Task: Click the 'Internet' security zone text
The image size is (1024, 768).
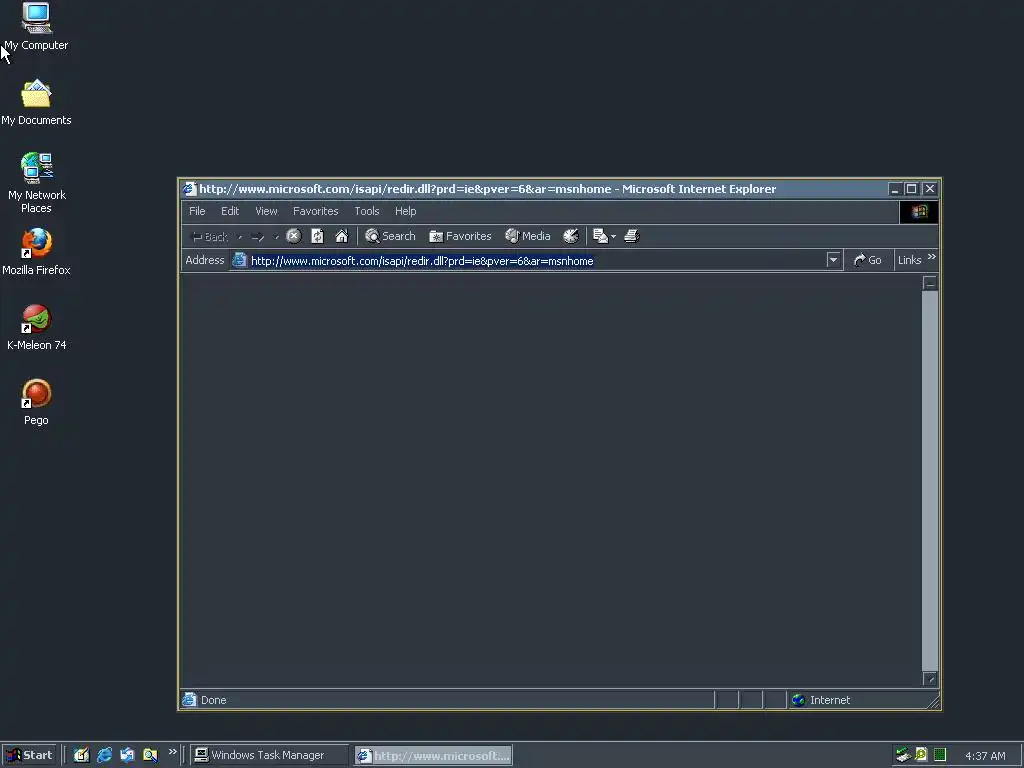Action: pos(830,700)
